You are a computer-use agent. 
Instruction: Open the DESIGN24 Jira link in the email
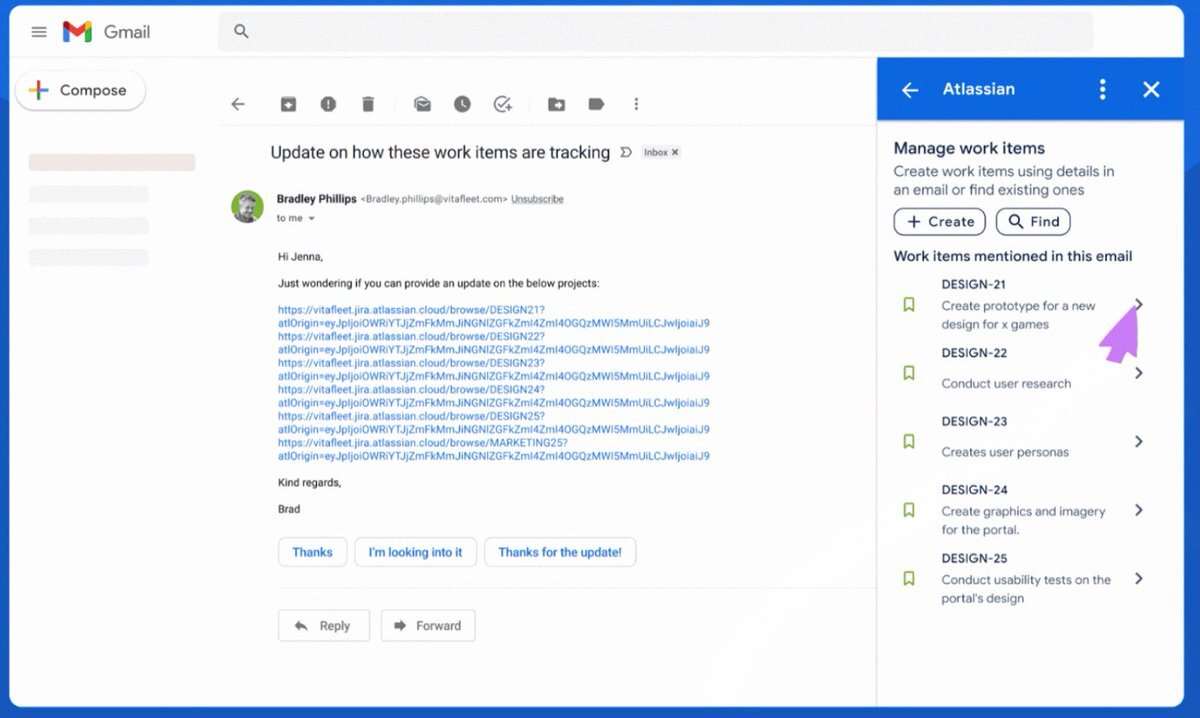tap(494, 396)
